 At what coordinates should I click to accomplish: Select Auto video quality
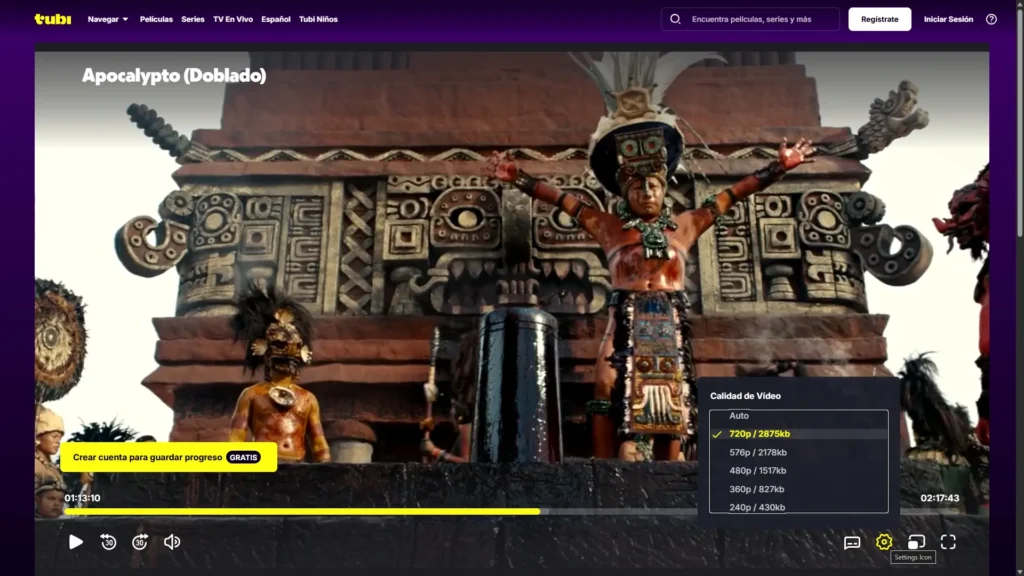(x=739, y=416)
